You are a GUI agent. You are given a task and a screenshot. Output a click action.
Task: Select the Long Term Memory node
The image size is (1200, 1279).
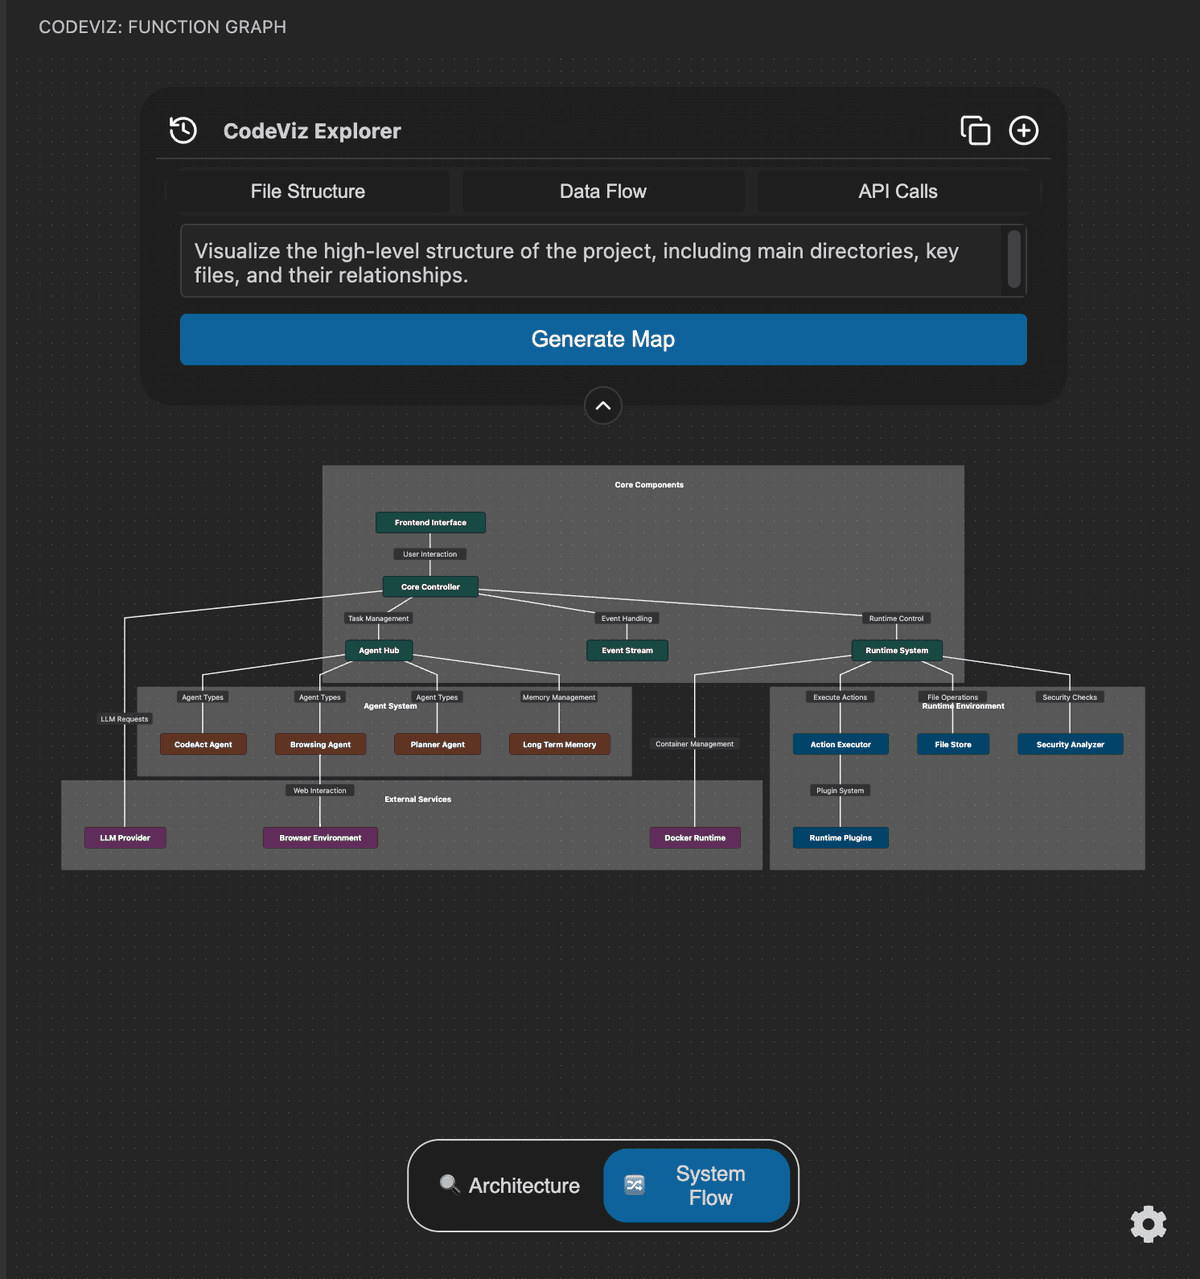[559, 744]
